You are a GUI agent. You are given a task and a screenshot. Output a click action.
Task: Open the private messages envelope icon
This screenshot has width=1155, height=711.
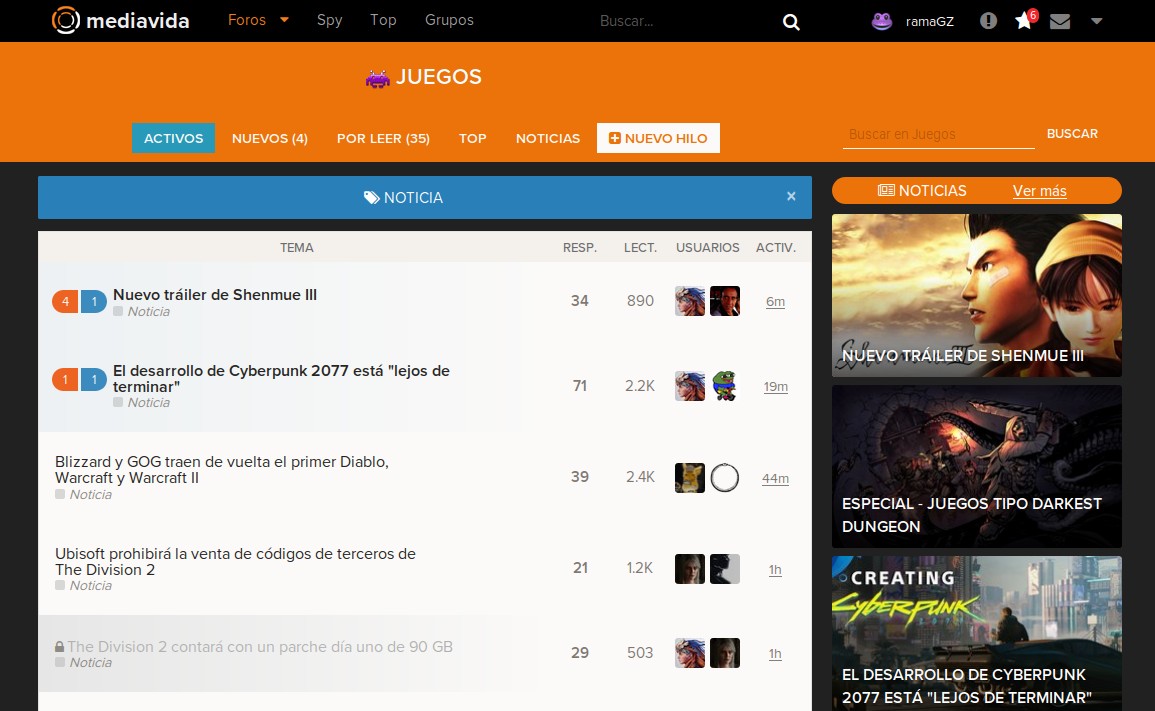1060,21
